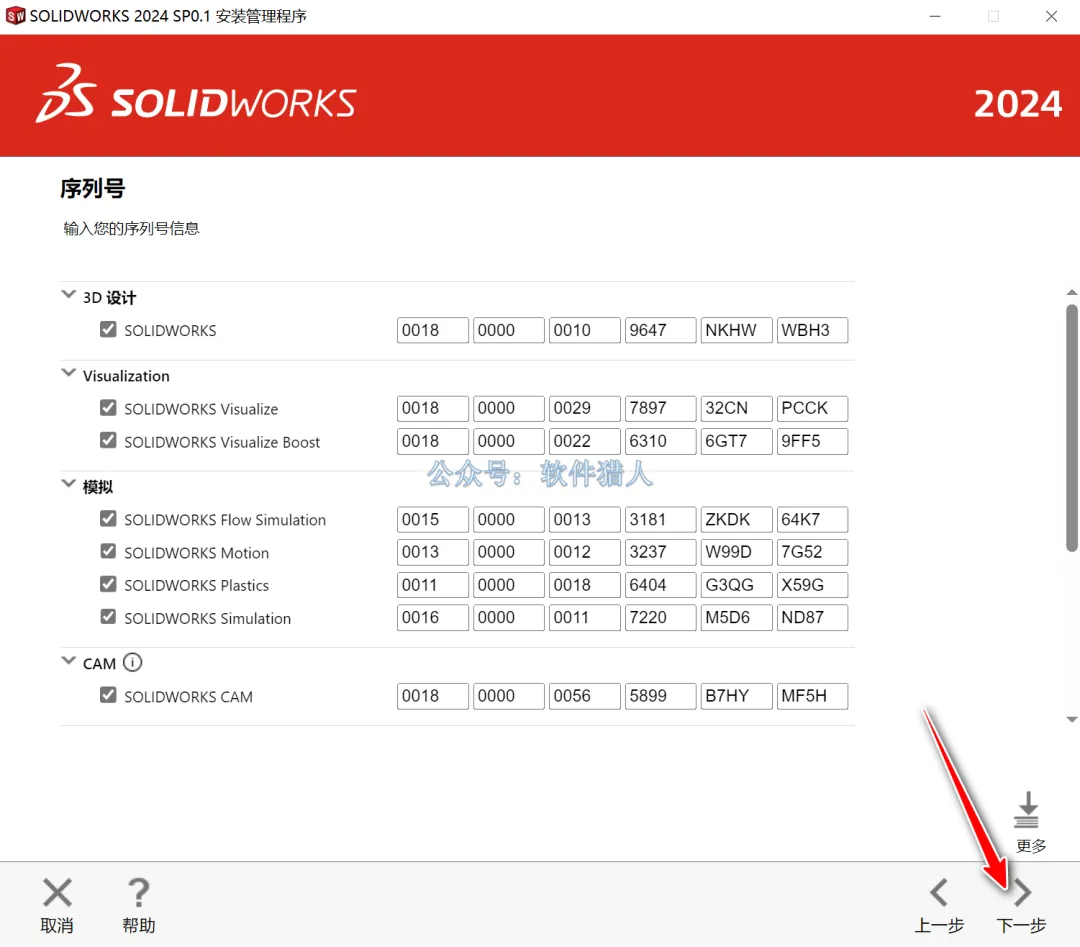
Task: Click the SOLIDWORKS Flow Simulation label
Action: [x=225, y=520]
